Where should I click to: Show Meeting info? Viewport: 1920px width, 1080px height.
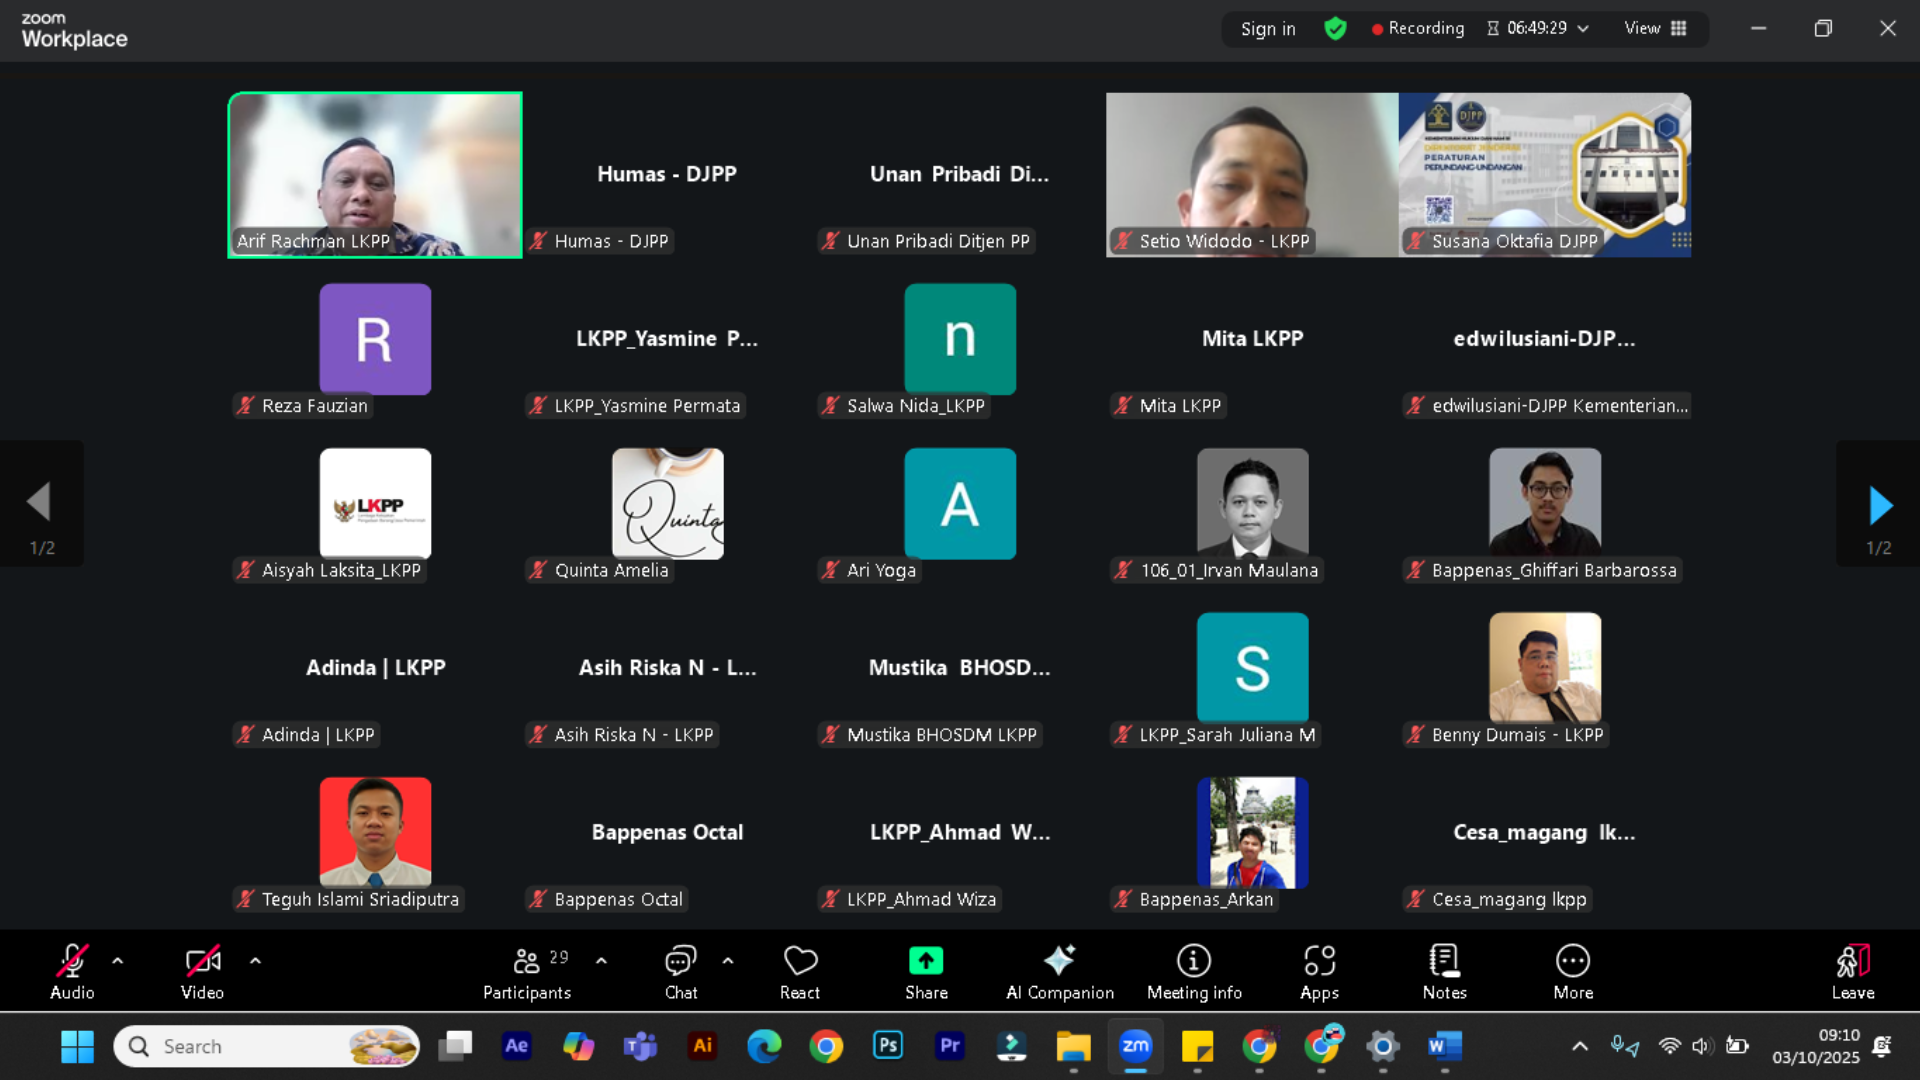[x=1194, y=972]
